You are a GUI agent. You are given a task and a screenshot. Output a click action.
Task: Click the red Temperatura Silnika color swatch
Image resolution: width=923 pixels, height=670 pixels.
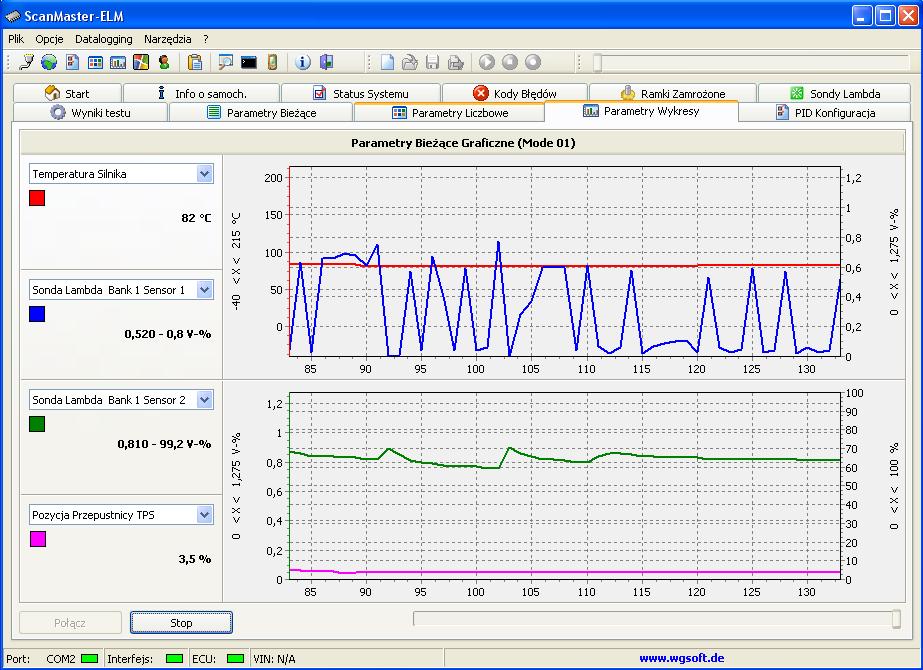38,199
